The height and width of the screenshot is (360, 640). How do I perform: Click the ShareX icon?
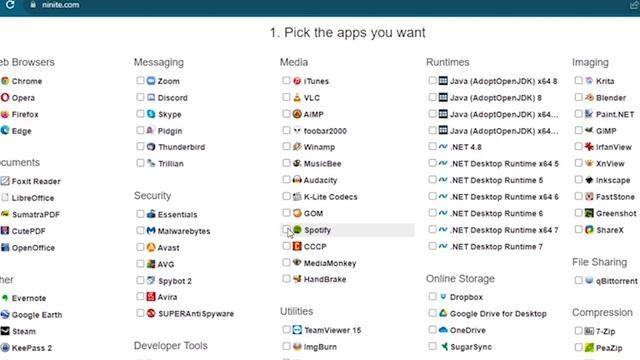(589, 230)
